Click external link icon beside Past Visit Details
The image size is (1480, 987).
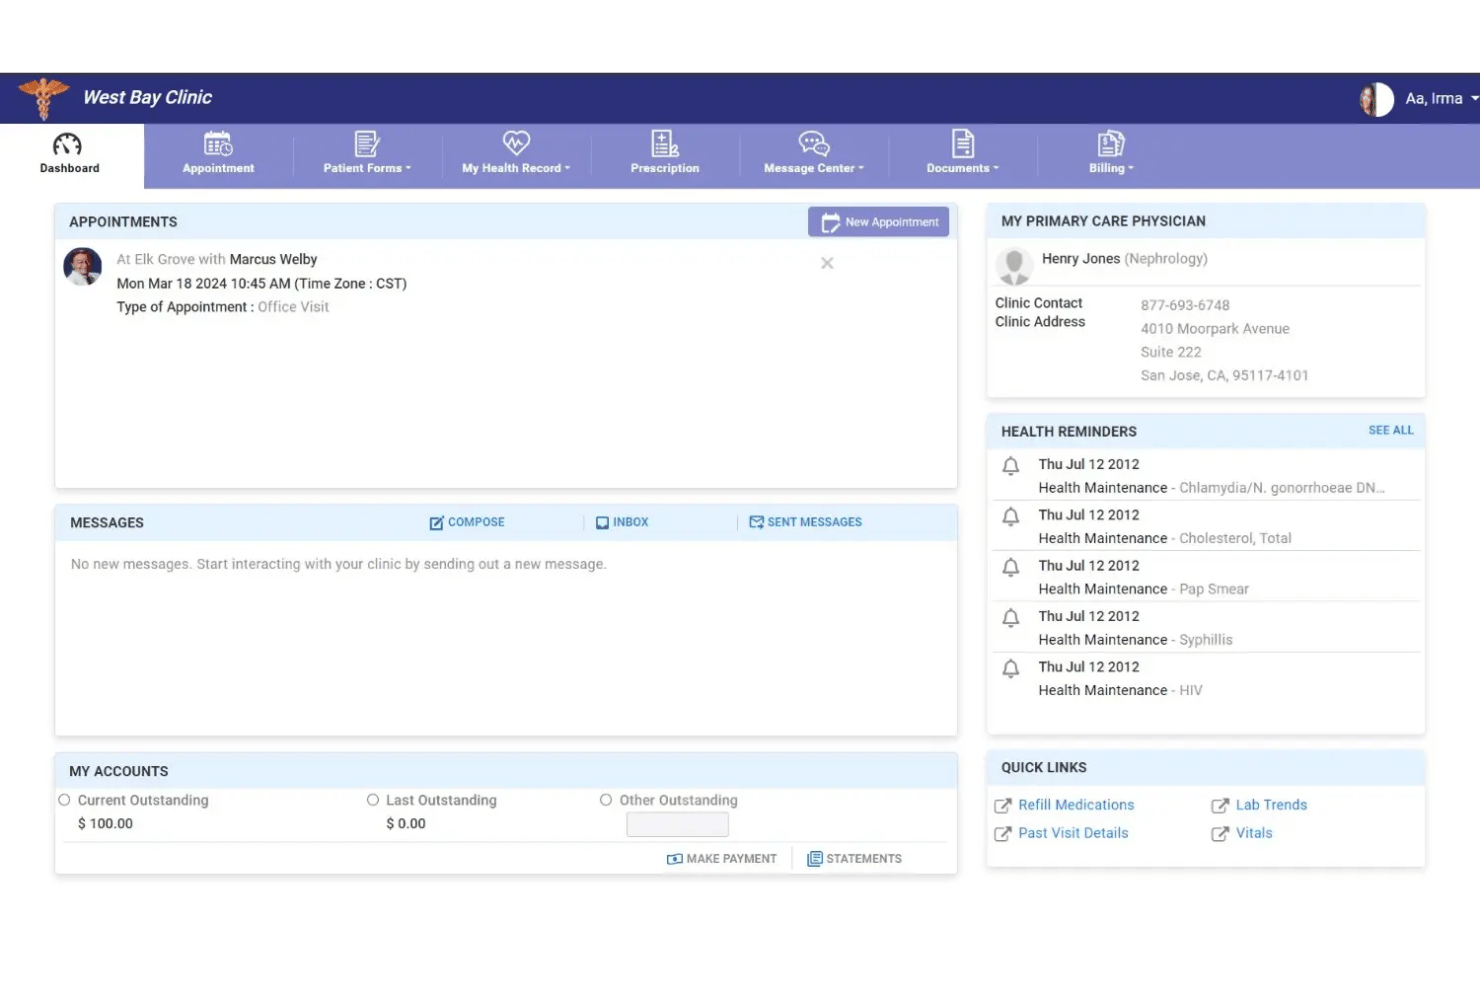click(x=1003, y=834)
